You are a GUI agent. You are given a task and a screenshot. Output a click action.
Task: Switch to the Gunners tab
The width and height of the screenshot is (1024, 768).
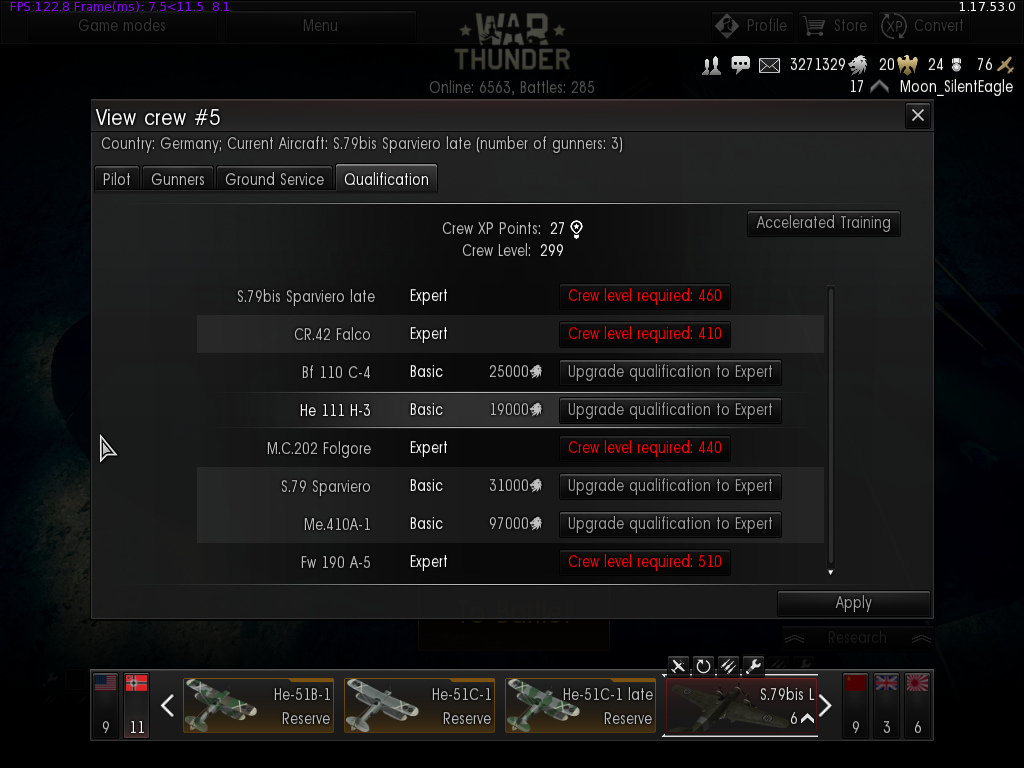tap(178, 179)
